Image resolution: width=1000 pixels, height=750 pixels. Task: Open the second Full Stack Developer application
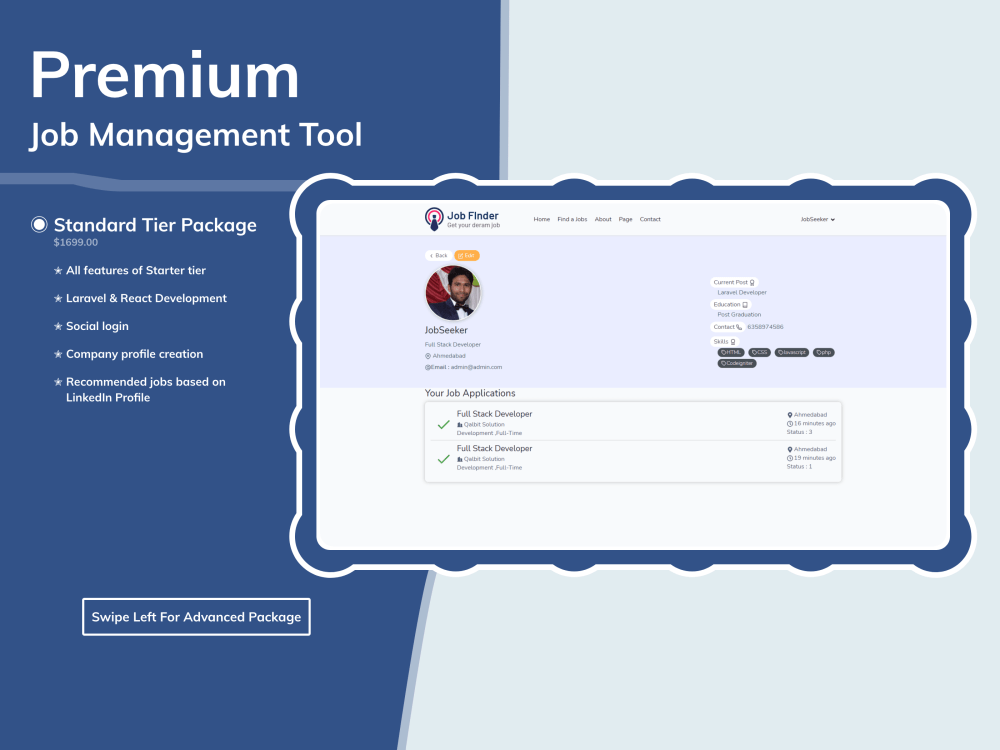coord(494,448)
